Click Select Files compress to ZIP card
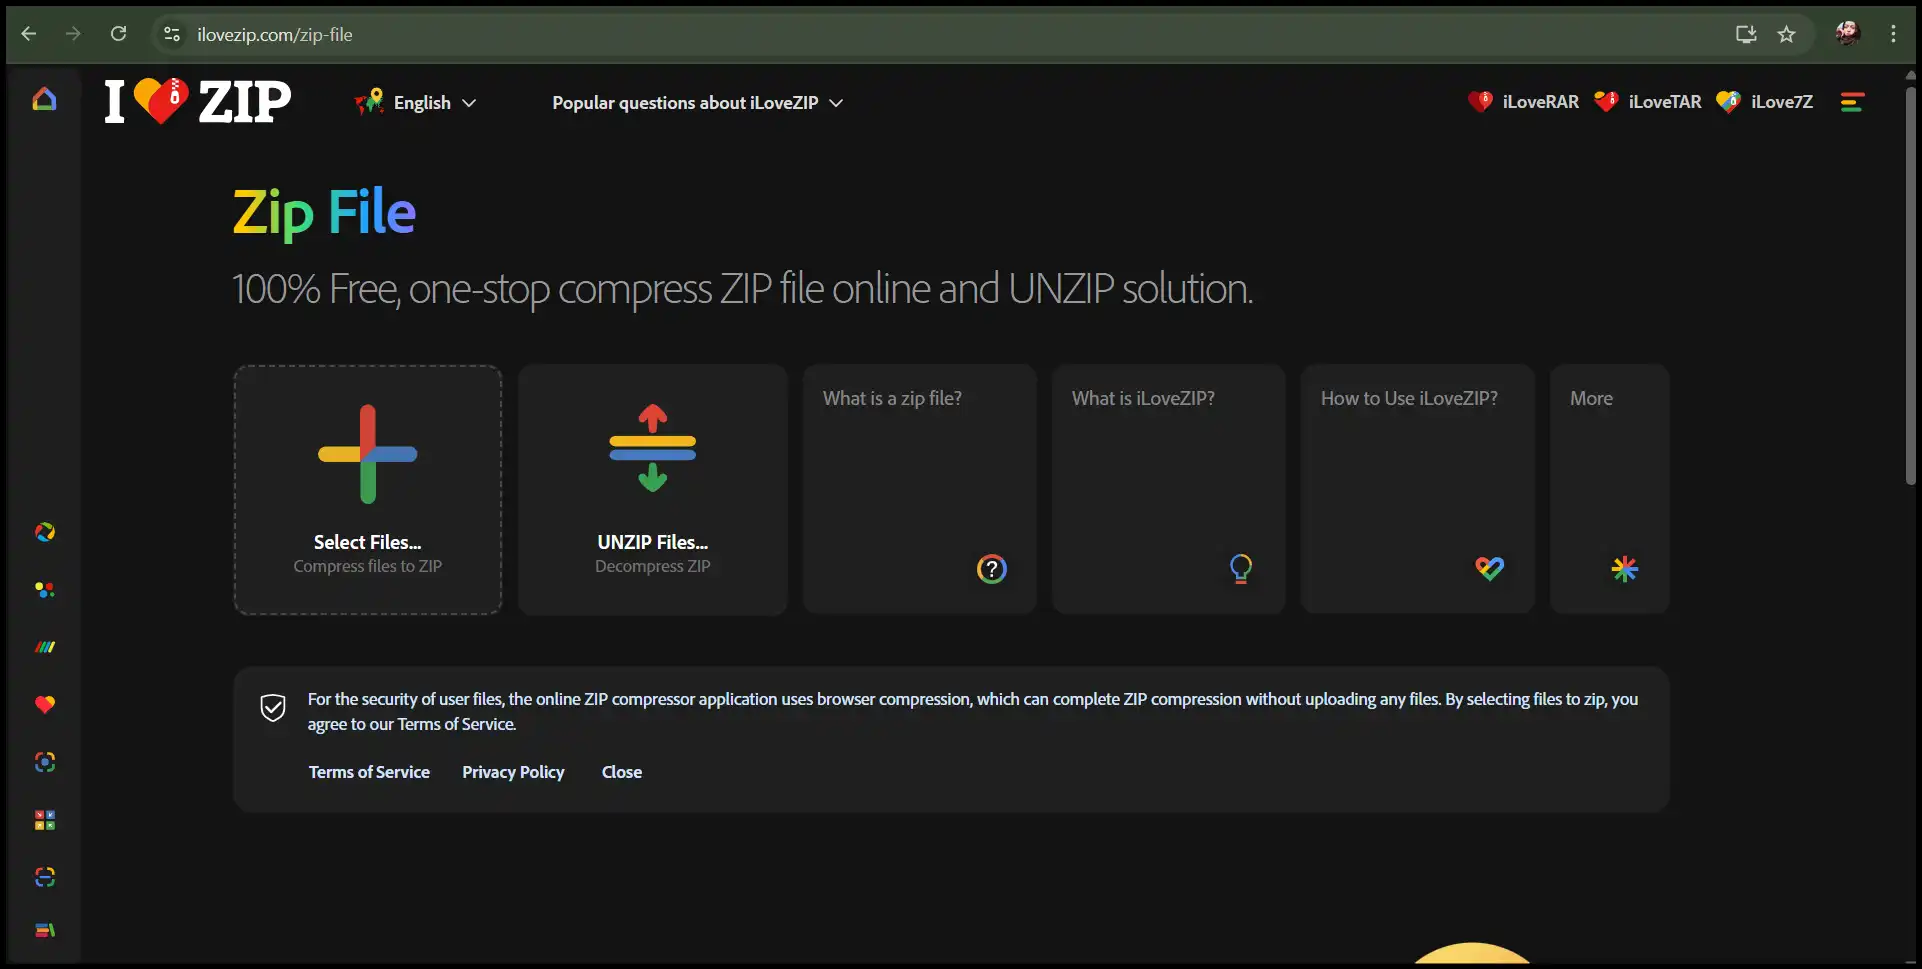 368,489
